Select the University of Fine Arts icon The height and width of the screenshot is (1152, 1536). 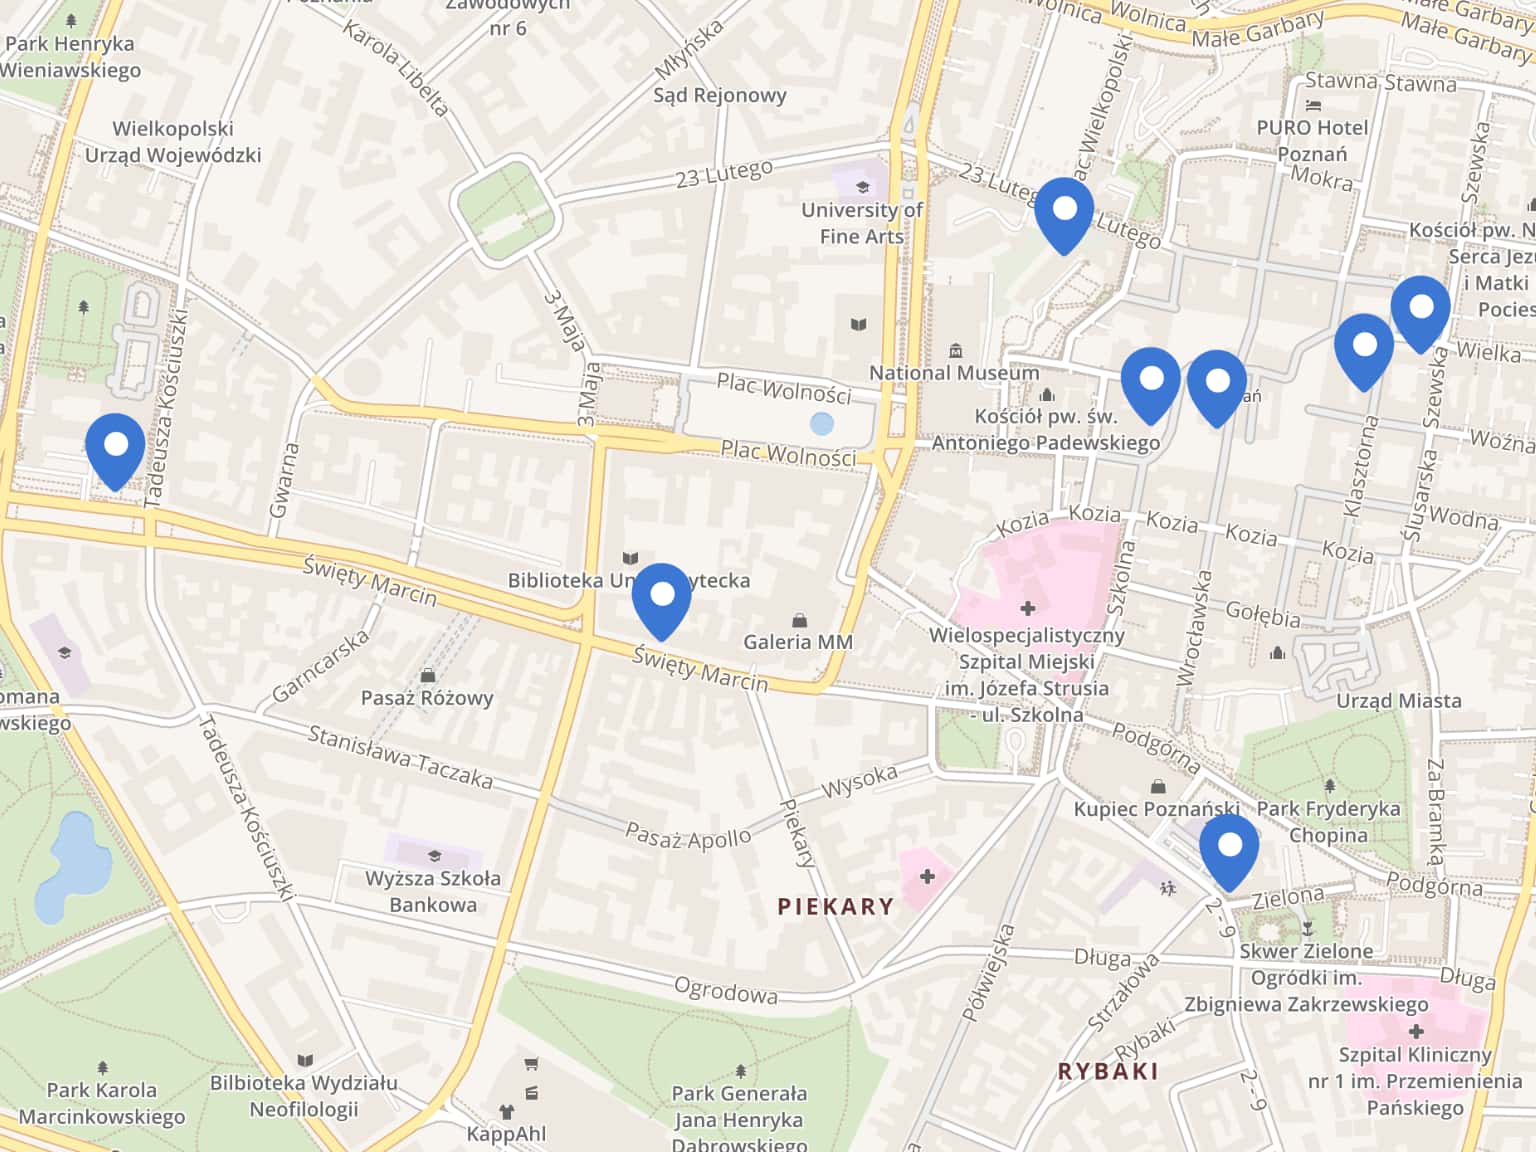(862, 187)
